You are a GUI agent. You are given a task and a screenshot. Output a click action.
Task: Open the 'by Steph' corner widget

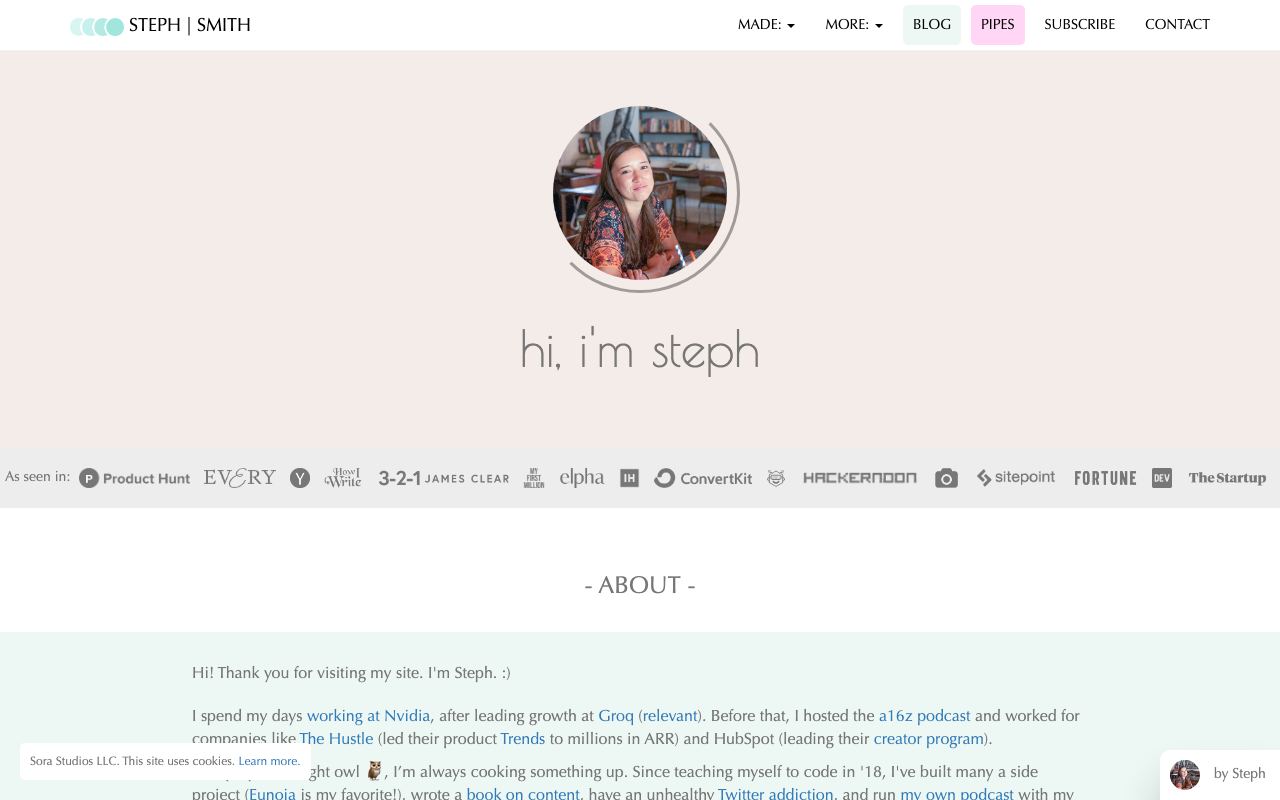click(x=1220, y=774)
